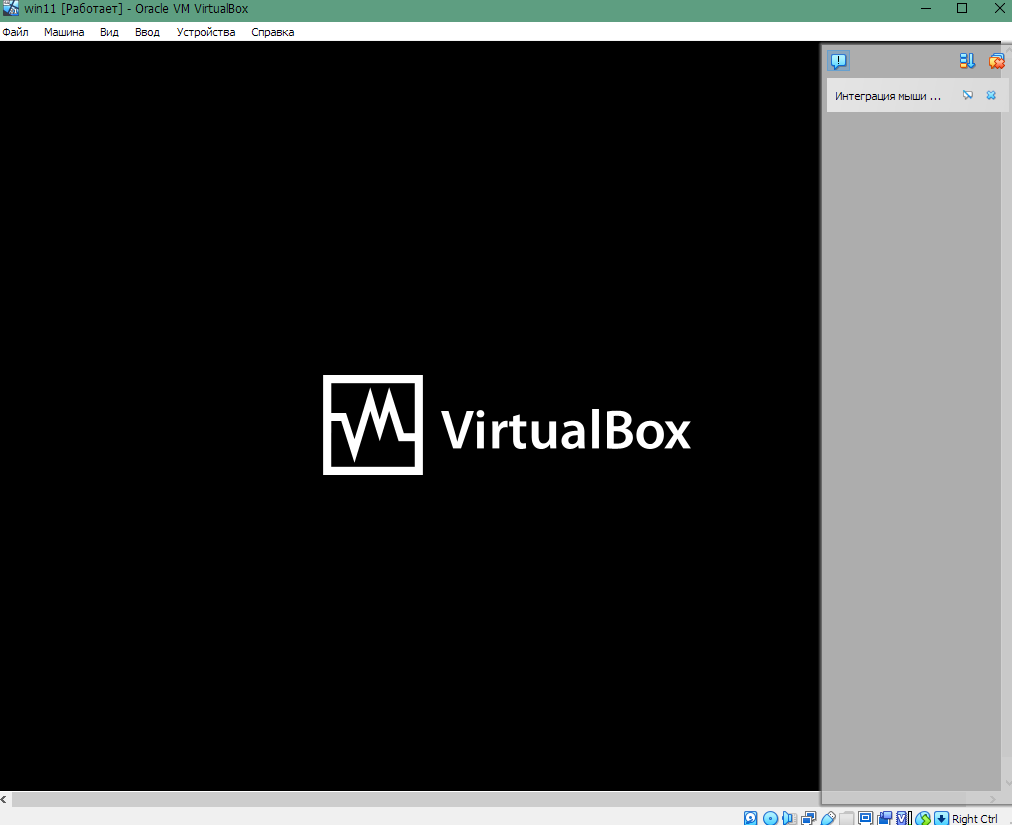1012x825 pixels.
Task: Click the keyboard capture arrow status icon
Action: [x=942, y=818]
